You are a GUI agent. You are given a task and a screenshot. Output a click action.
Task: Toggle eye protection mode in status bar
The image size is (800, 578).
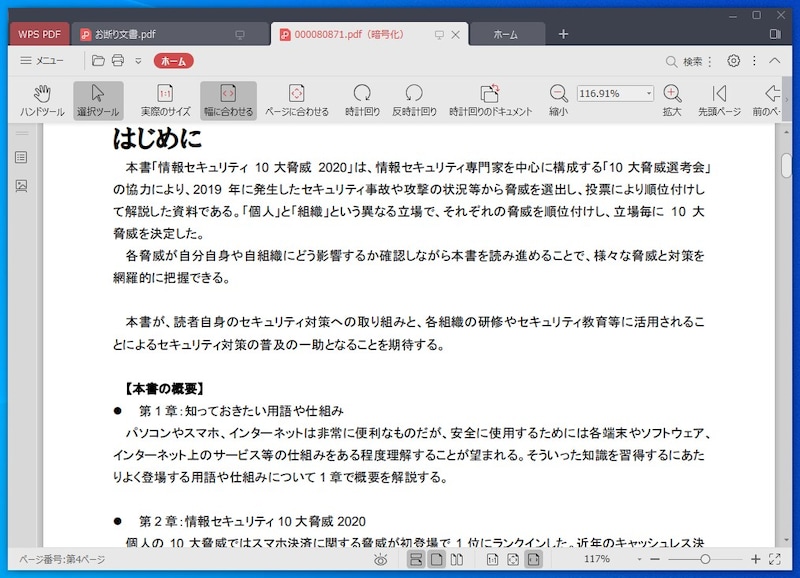(380, 560)
